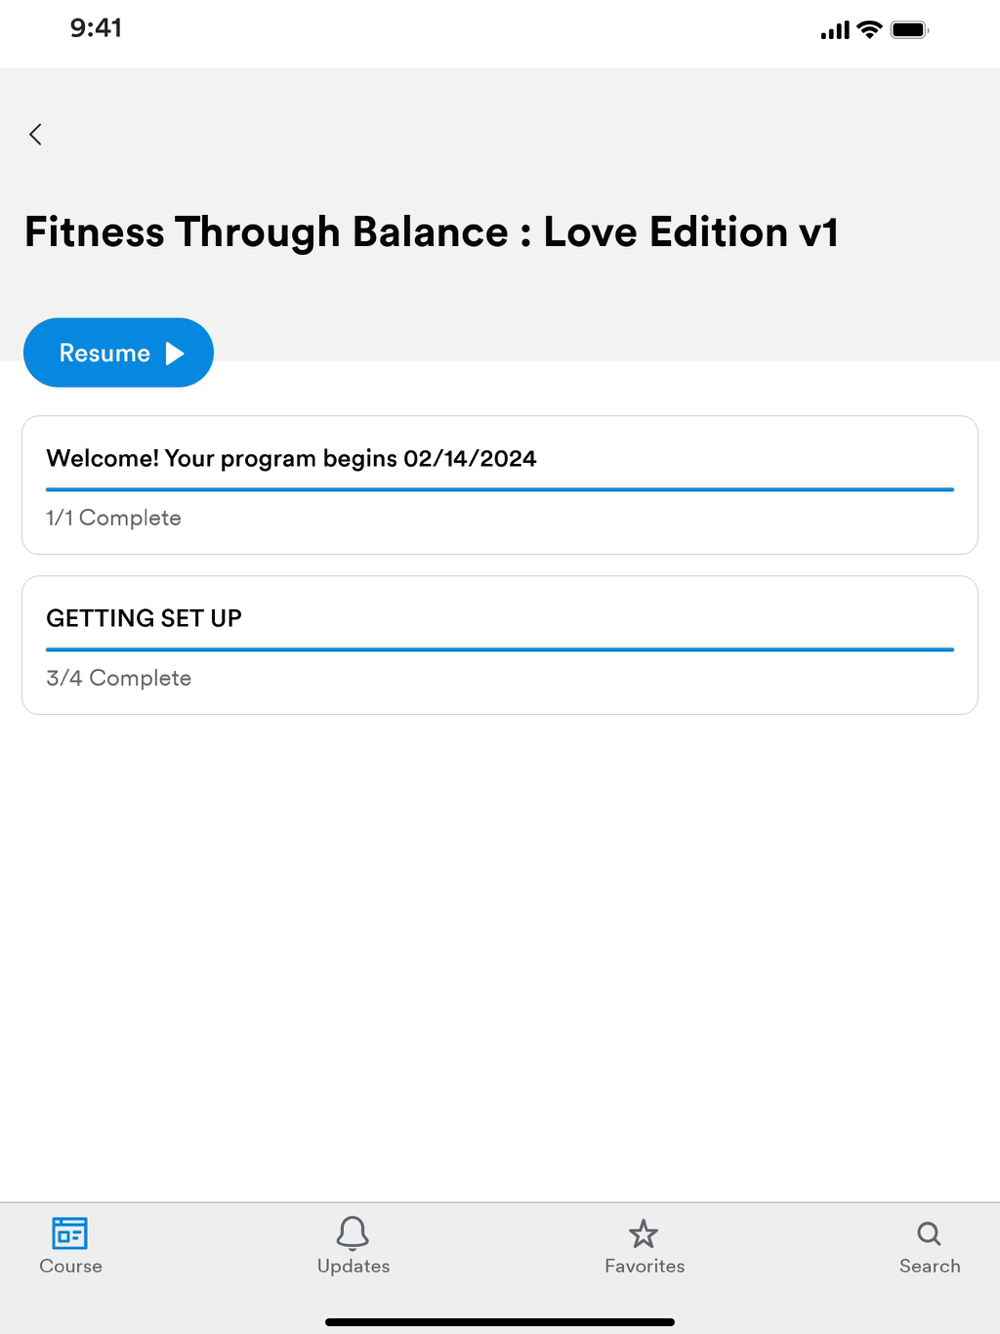Select the Course tab label
The image size is (1000, 1334).
pos(70,1266)
